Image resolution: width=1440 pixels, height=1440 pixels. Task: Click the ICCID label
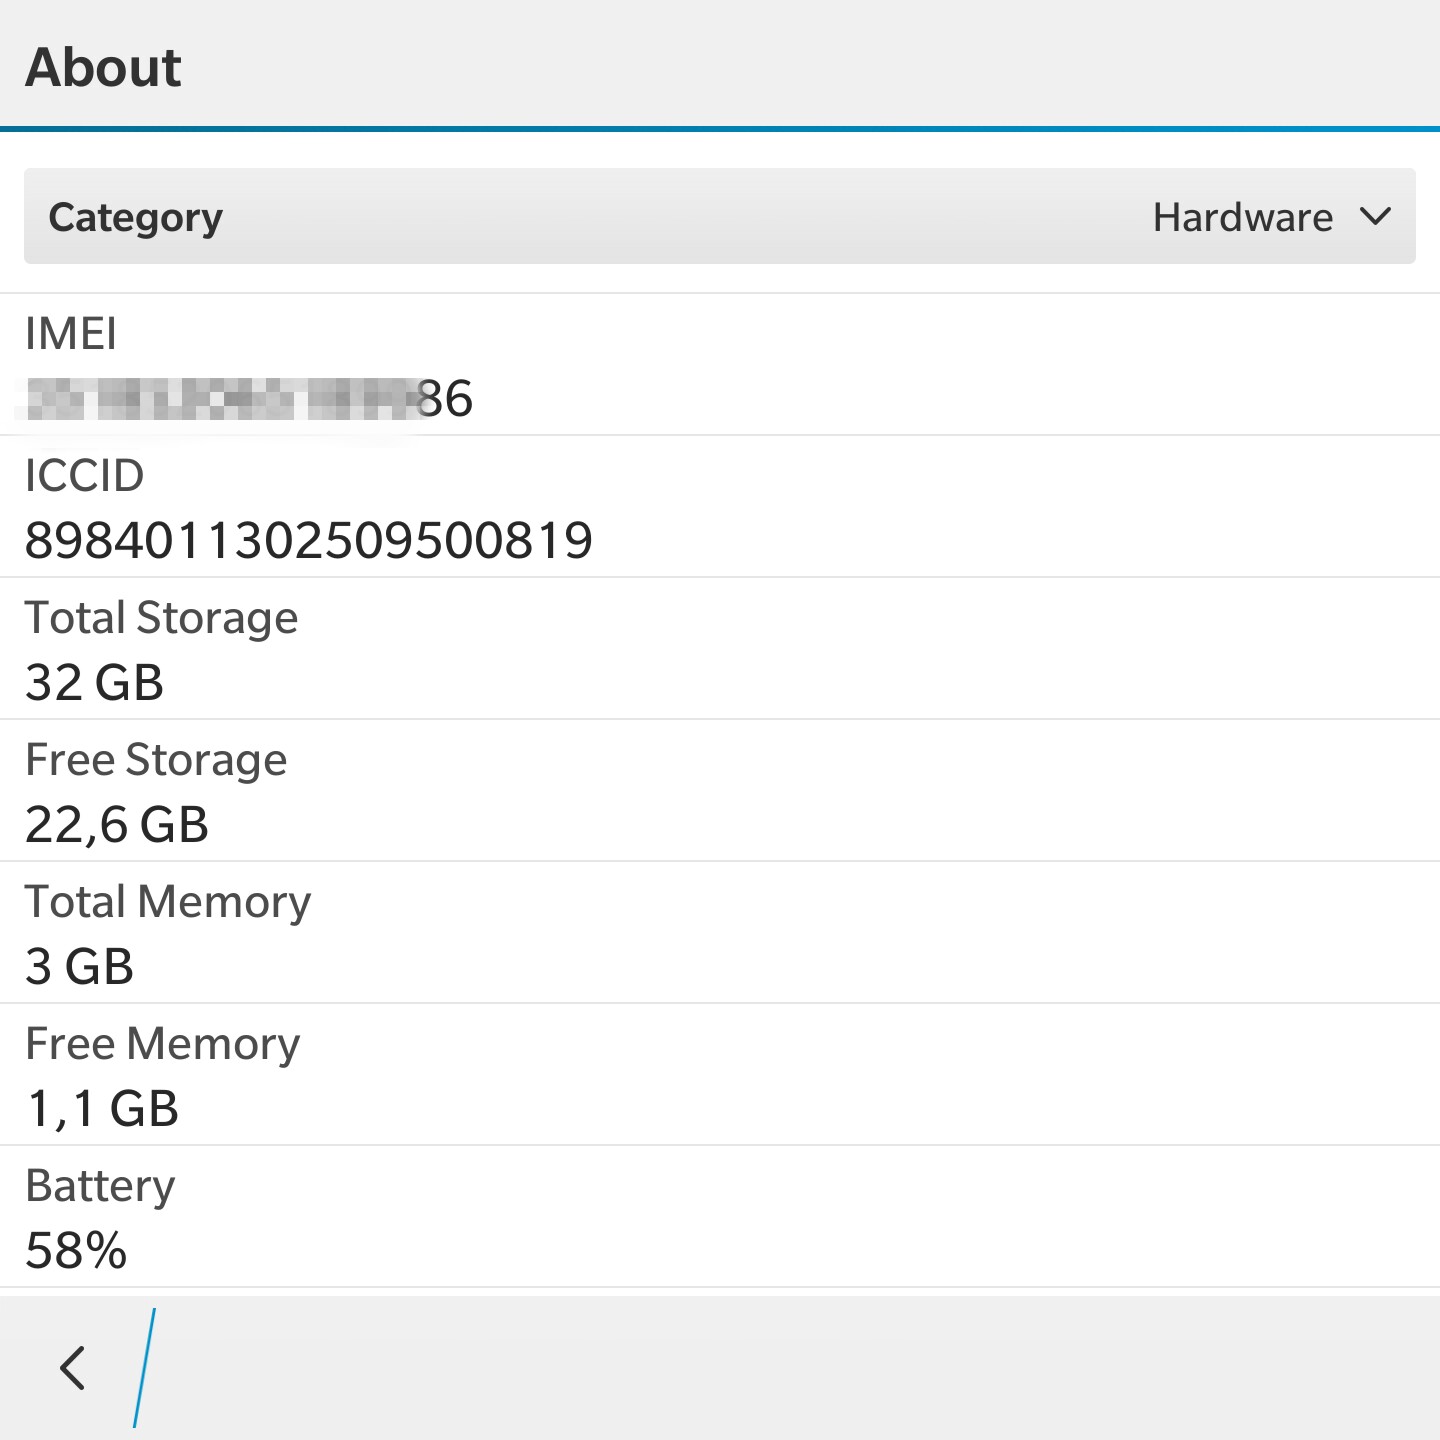tap(85, 475)
